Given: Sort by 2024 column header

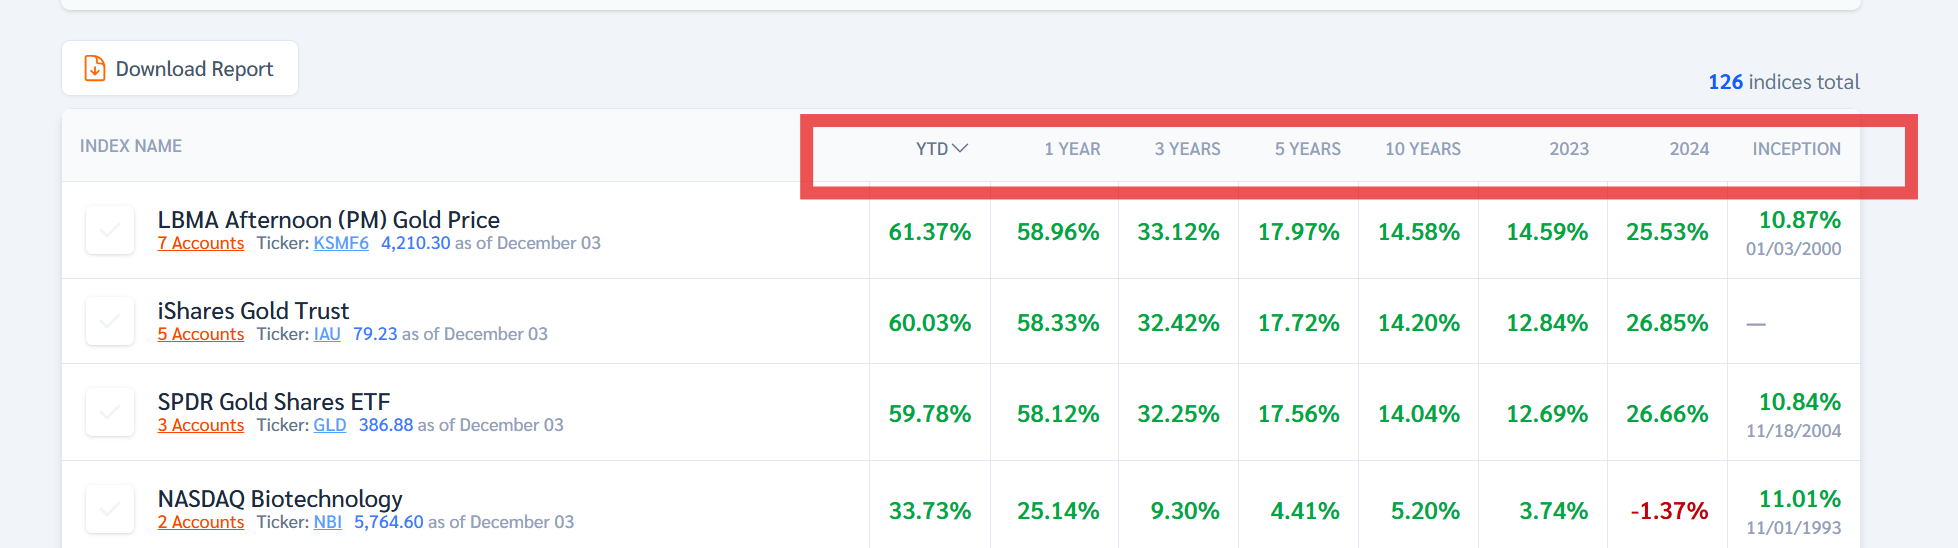Looking at the screenshot, I should pos(1689,149).
